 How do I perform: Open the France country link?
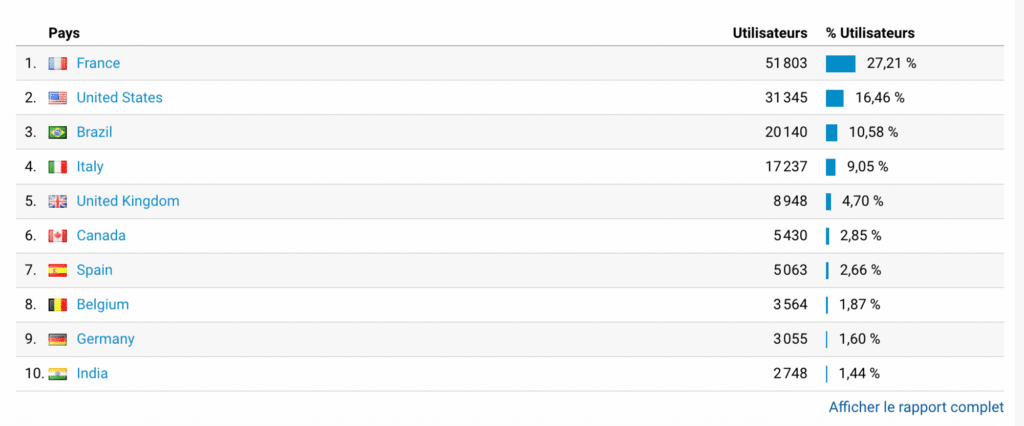click(98, 63)
